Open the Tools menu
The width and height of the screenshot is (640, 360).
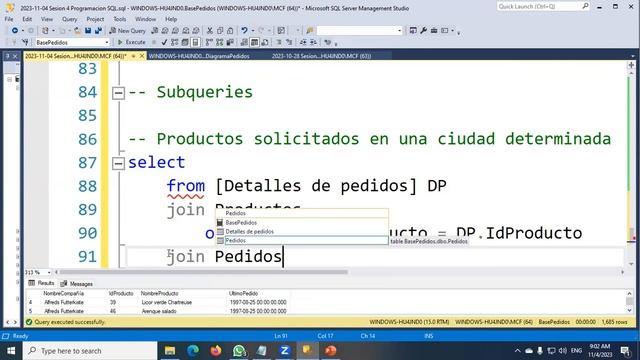coord(120,19)
